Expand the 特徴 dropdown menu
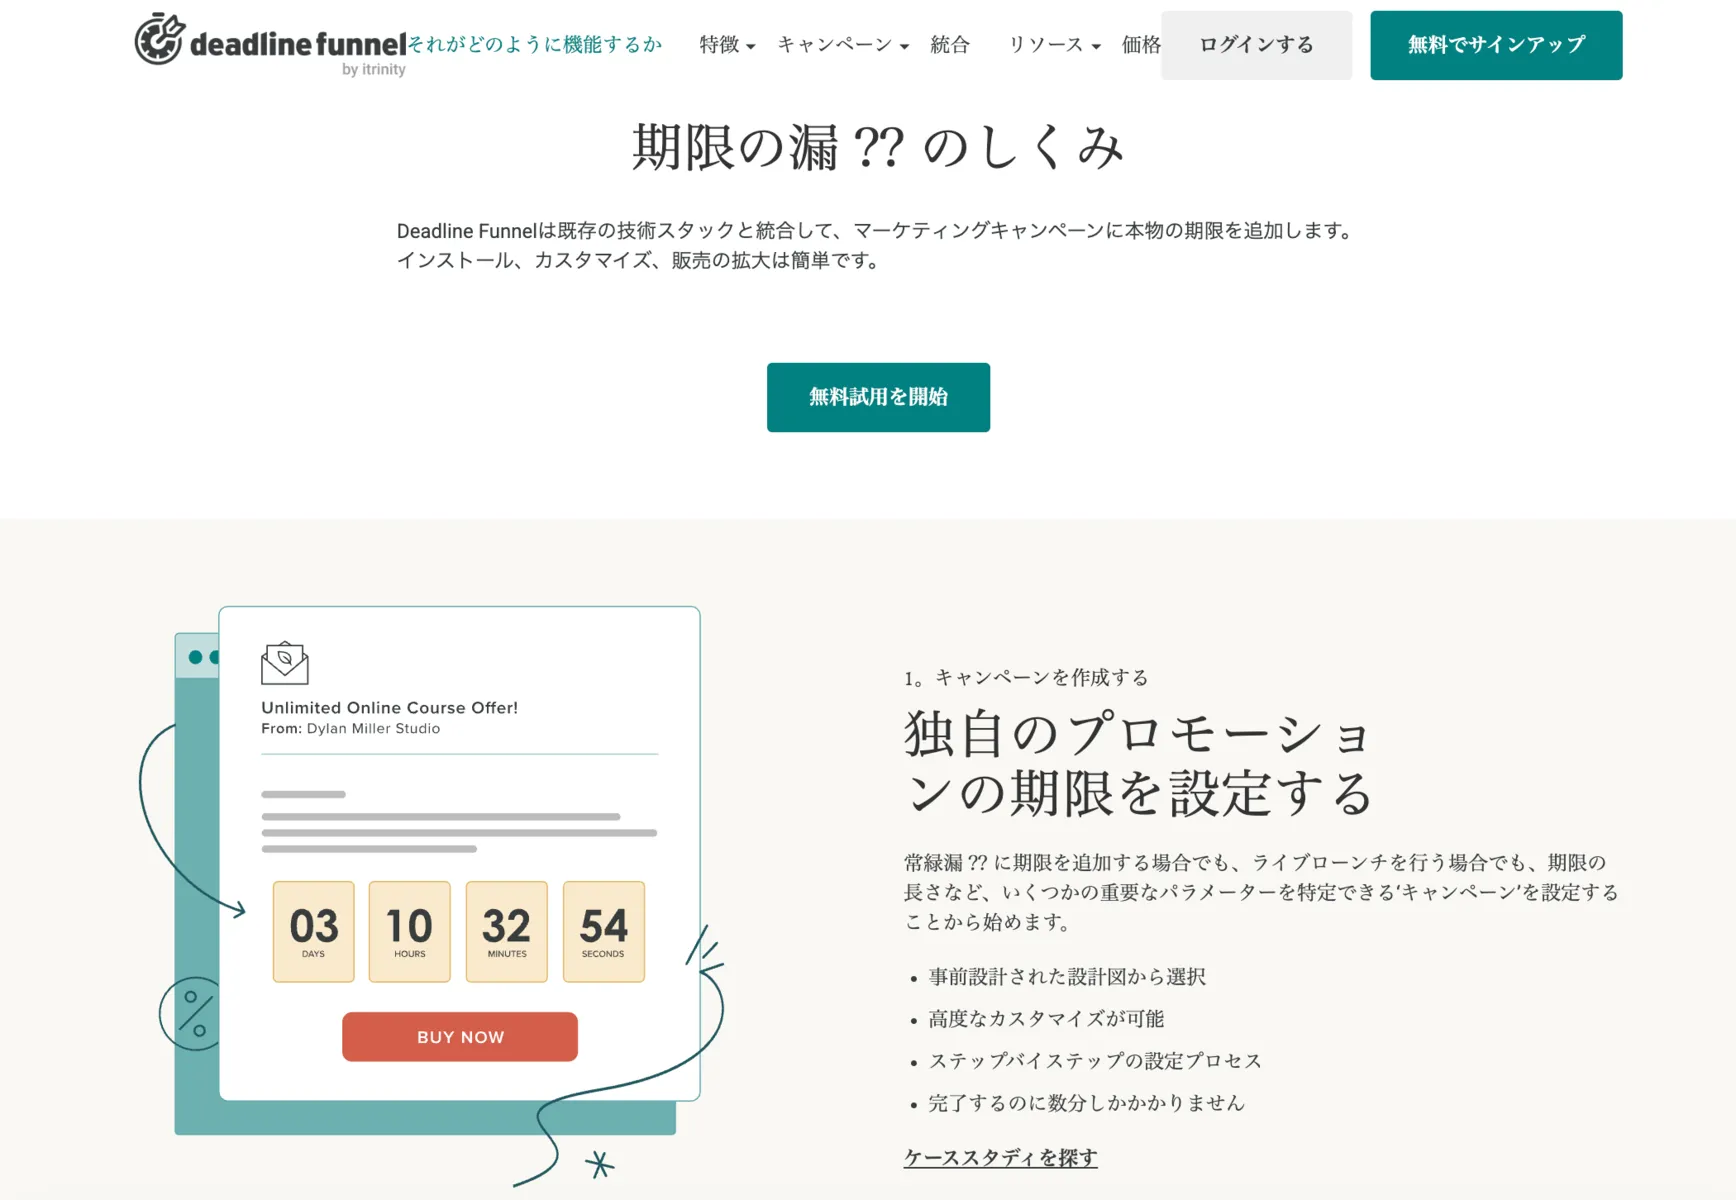 (x=727, y=45)
